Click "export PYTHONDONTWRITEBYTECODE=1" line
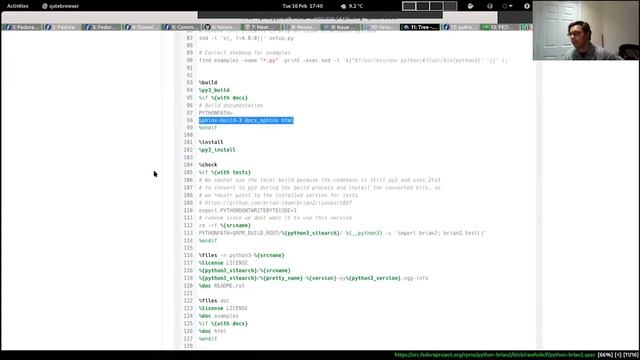The height and width of the screenshot is (360, 640). [248, 211]
